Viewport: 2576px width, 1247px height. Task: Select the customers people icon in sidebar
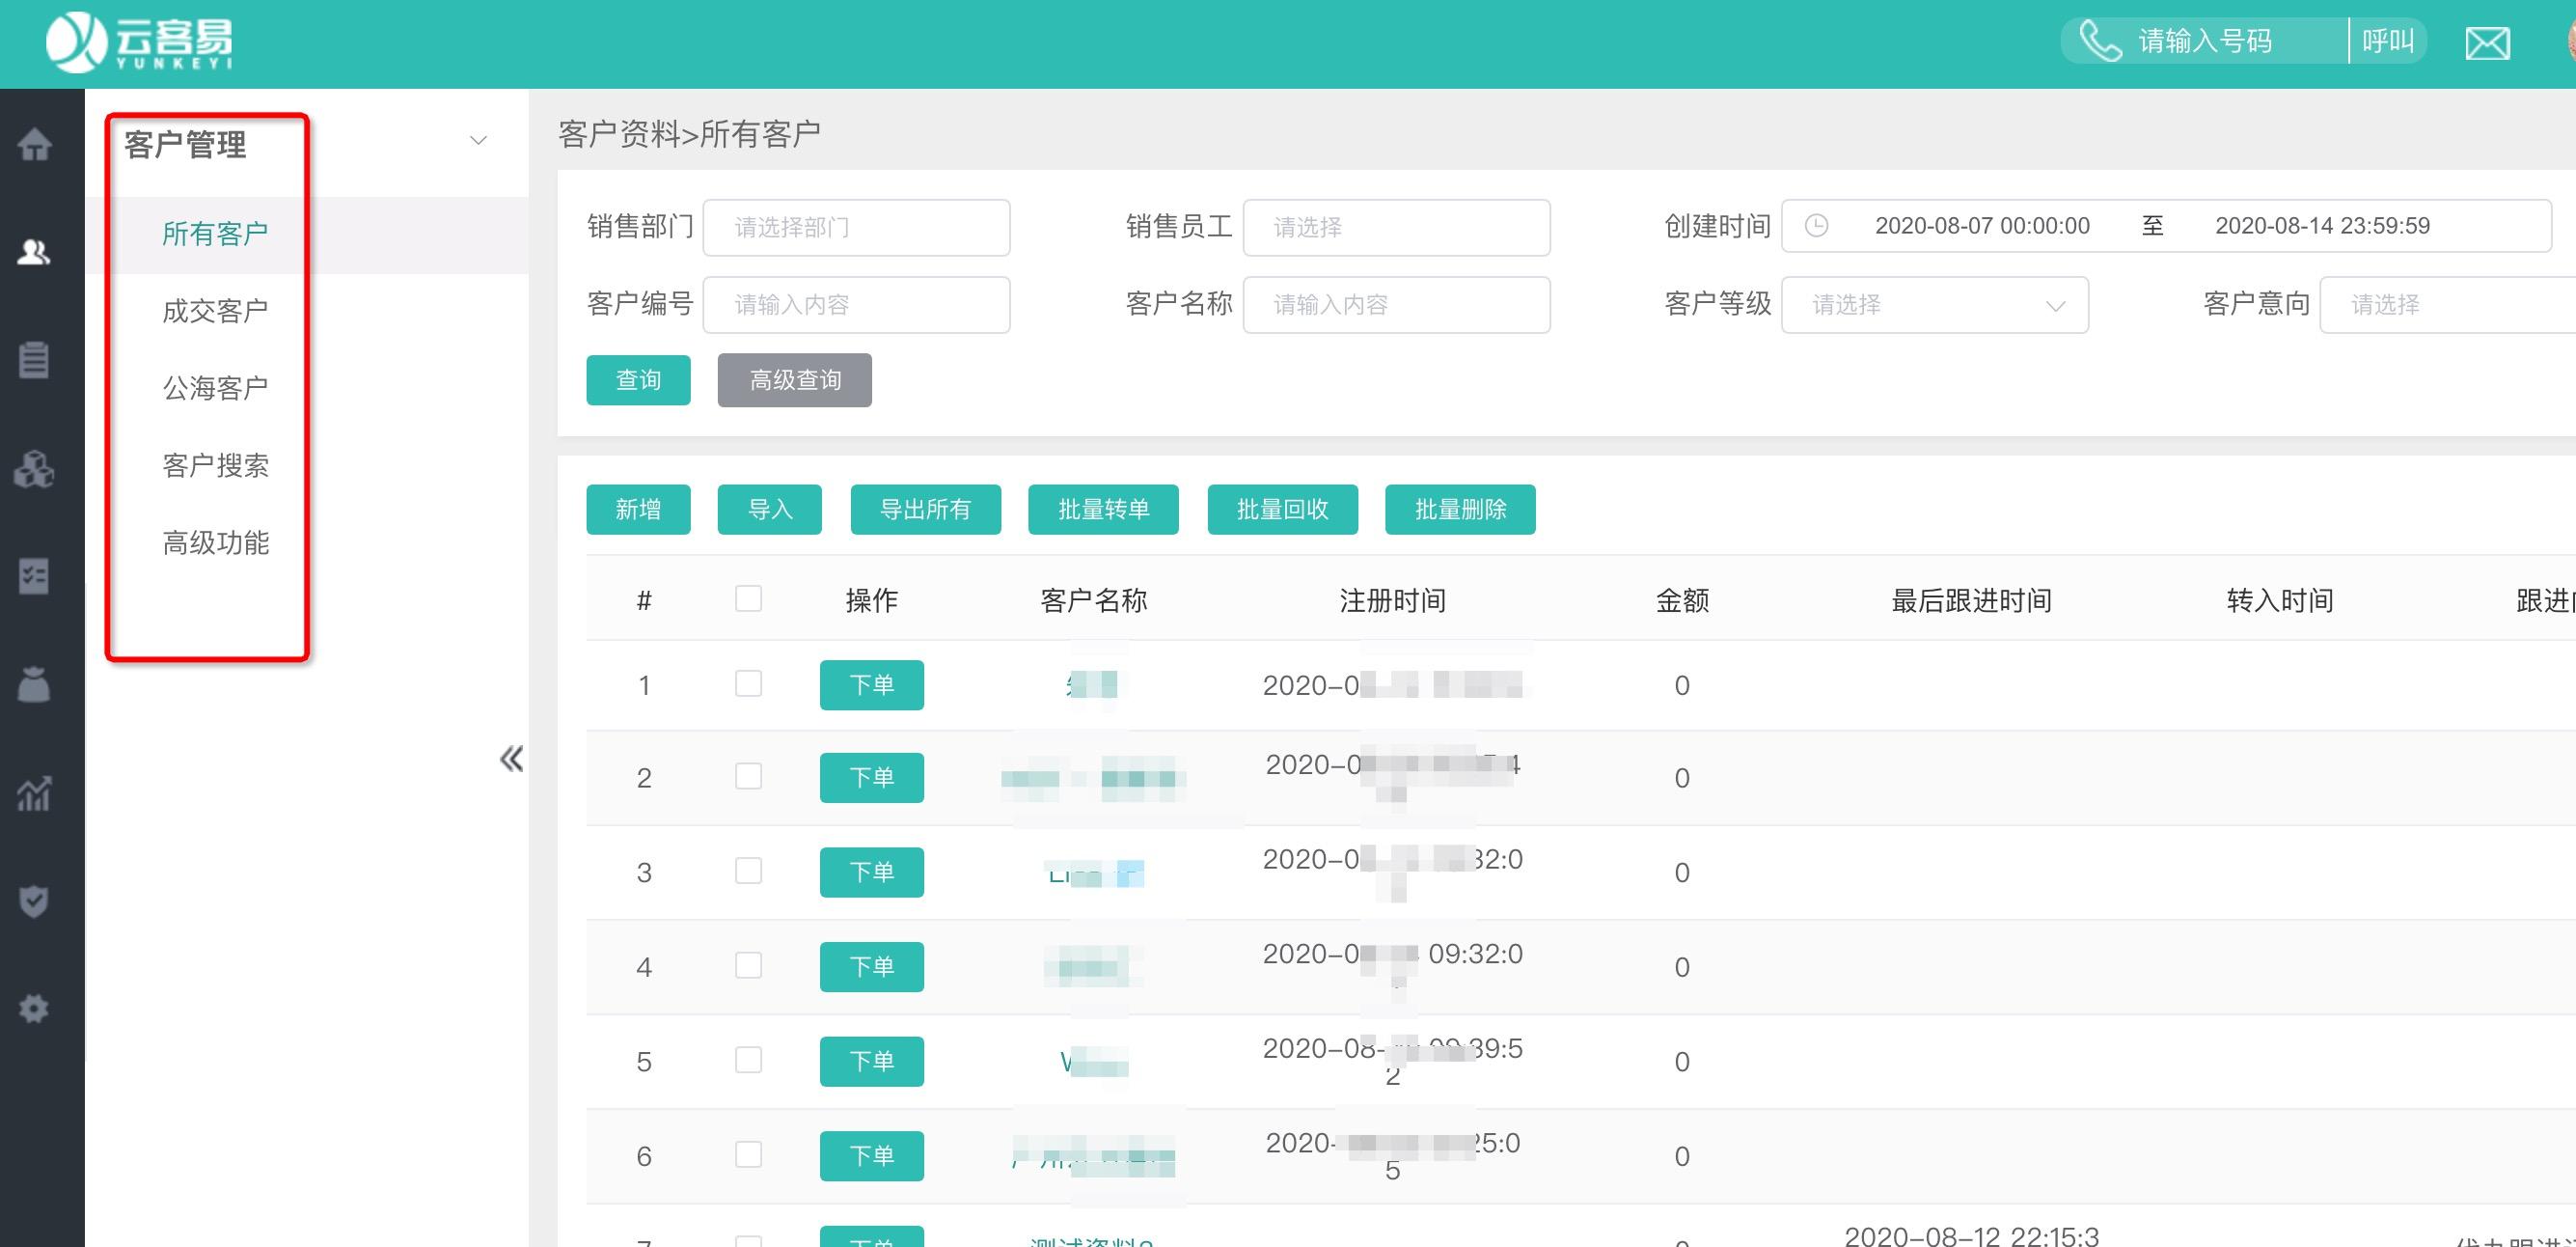tap(34, 252)
